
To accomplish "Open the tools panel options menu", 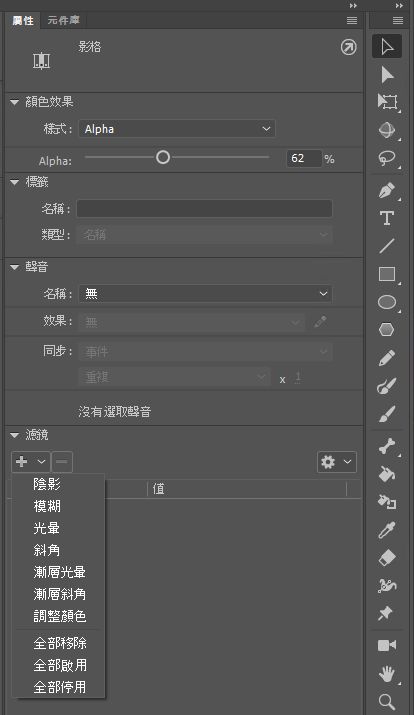I will (398, 21).
